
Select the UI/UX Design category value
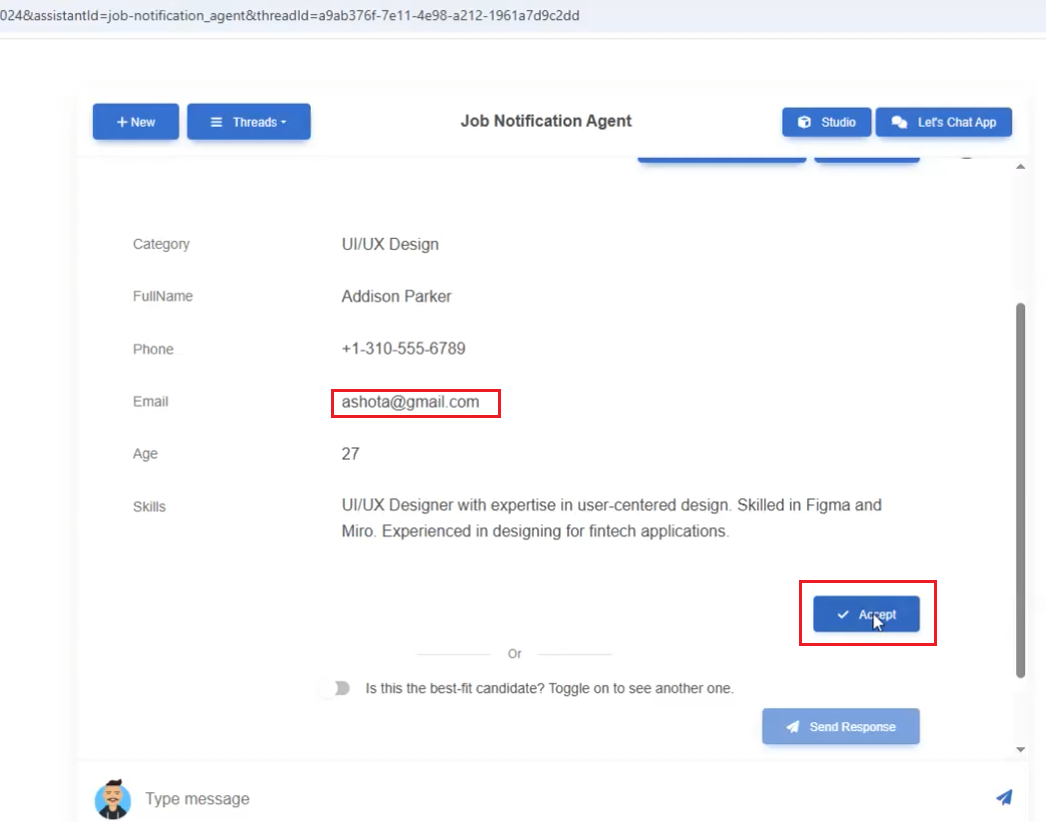390,244
